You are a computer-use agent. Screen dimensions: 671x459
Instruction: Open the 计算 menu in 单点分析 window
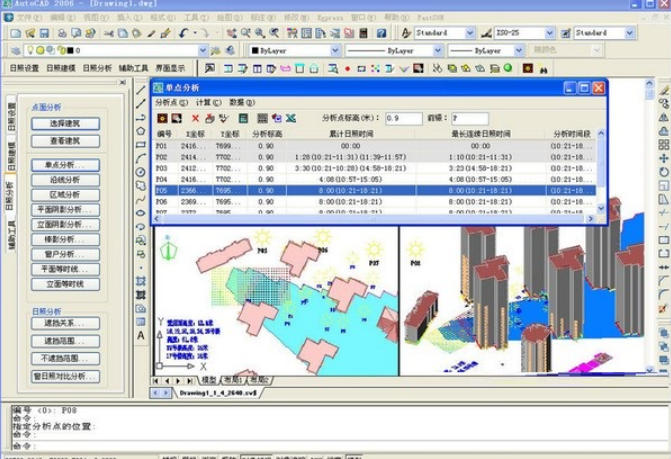click(x=203, y=103)
